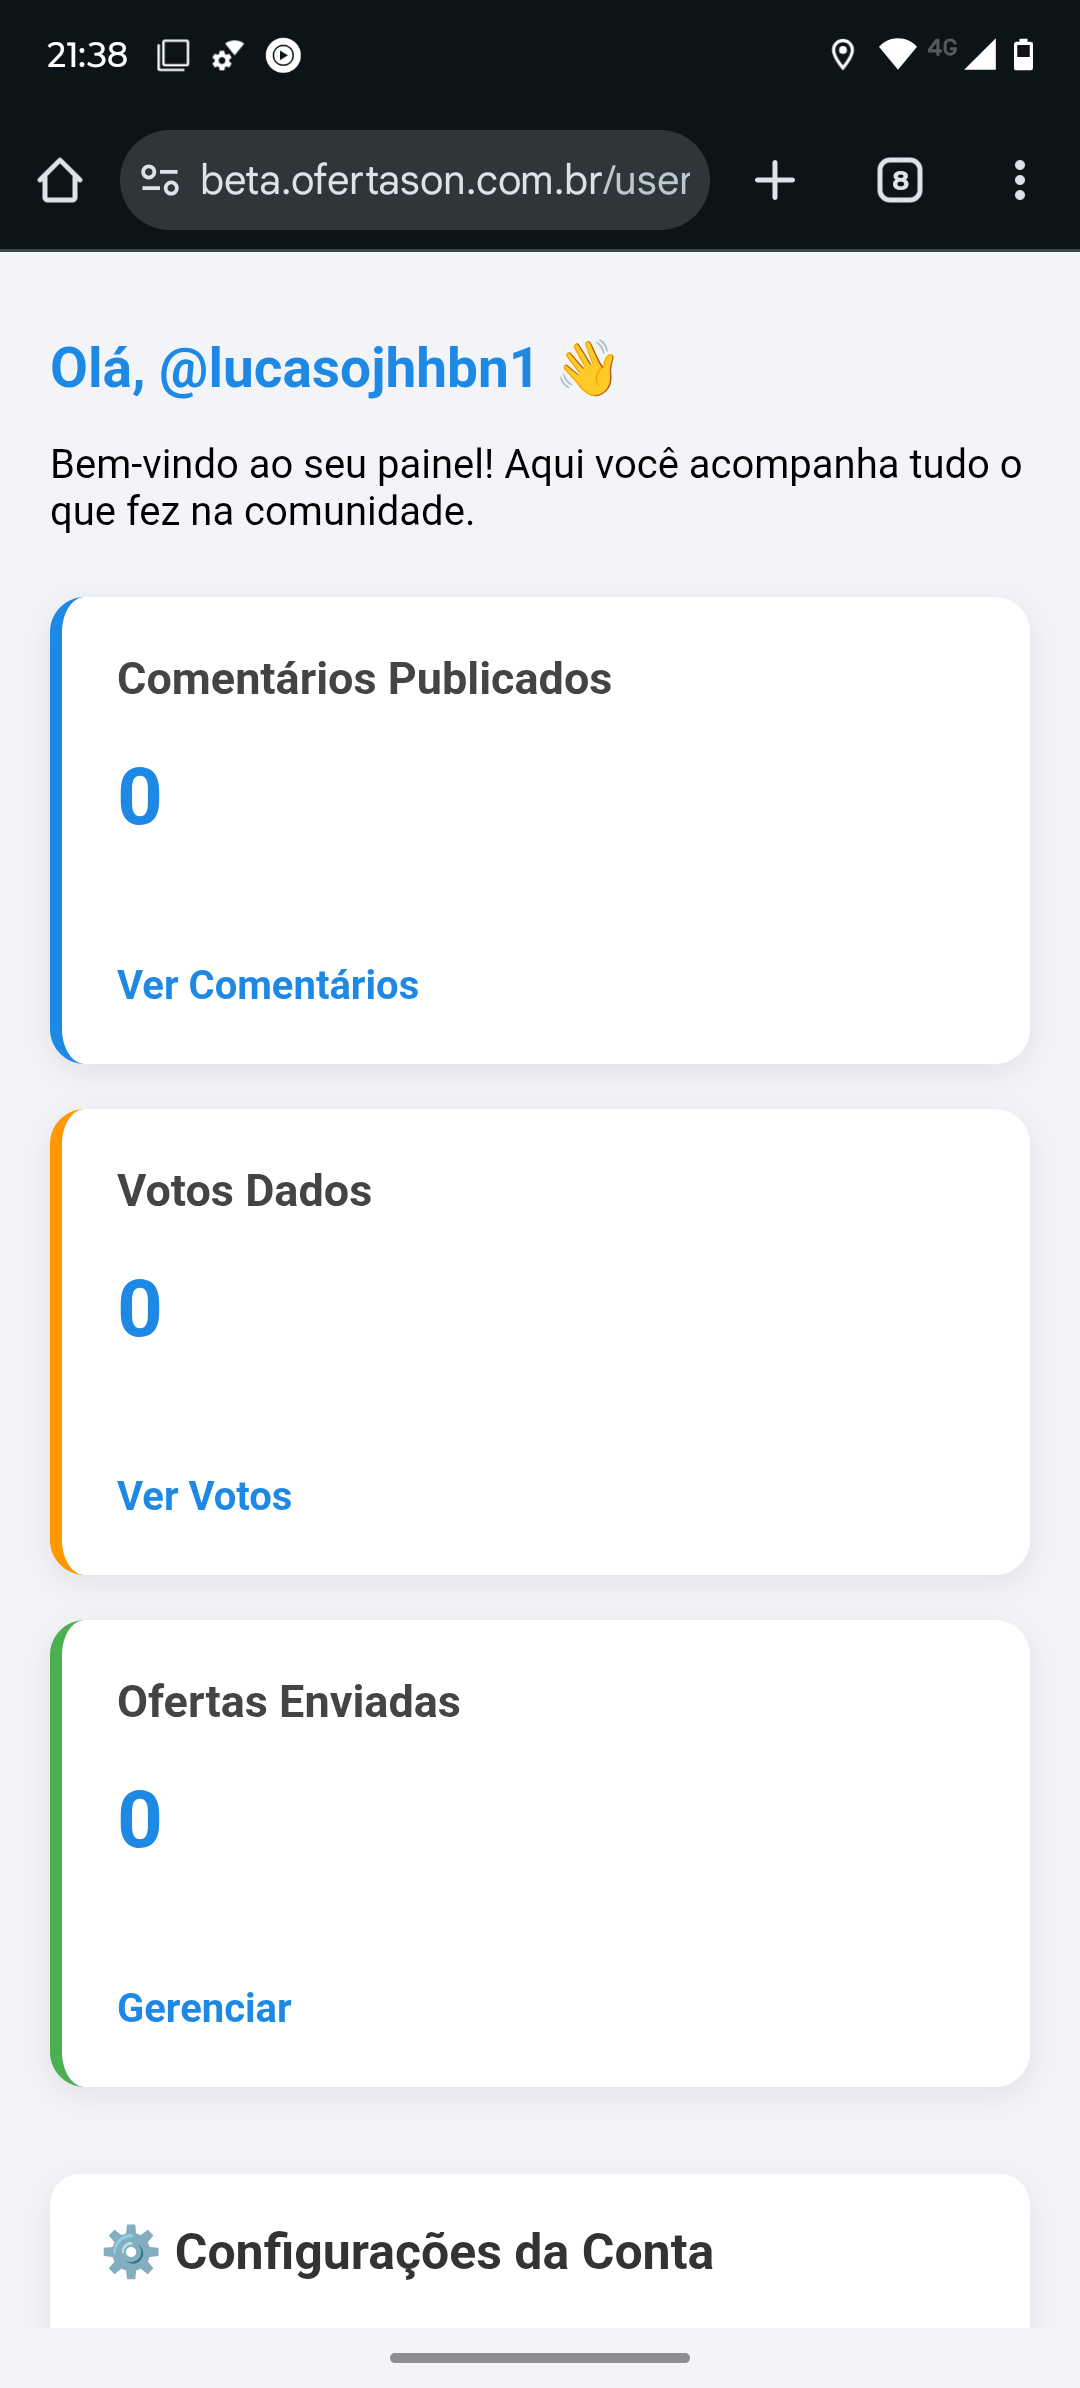The image size is (1080, 2388).
Task: Tap the play circle notification icon
Action: click(284, 55)
